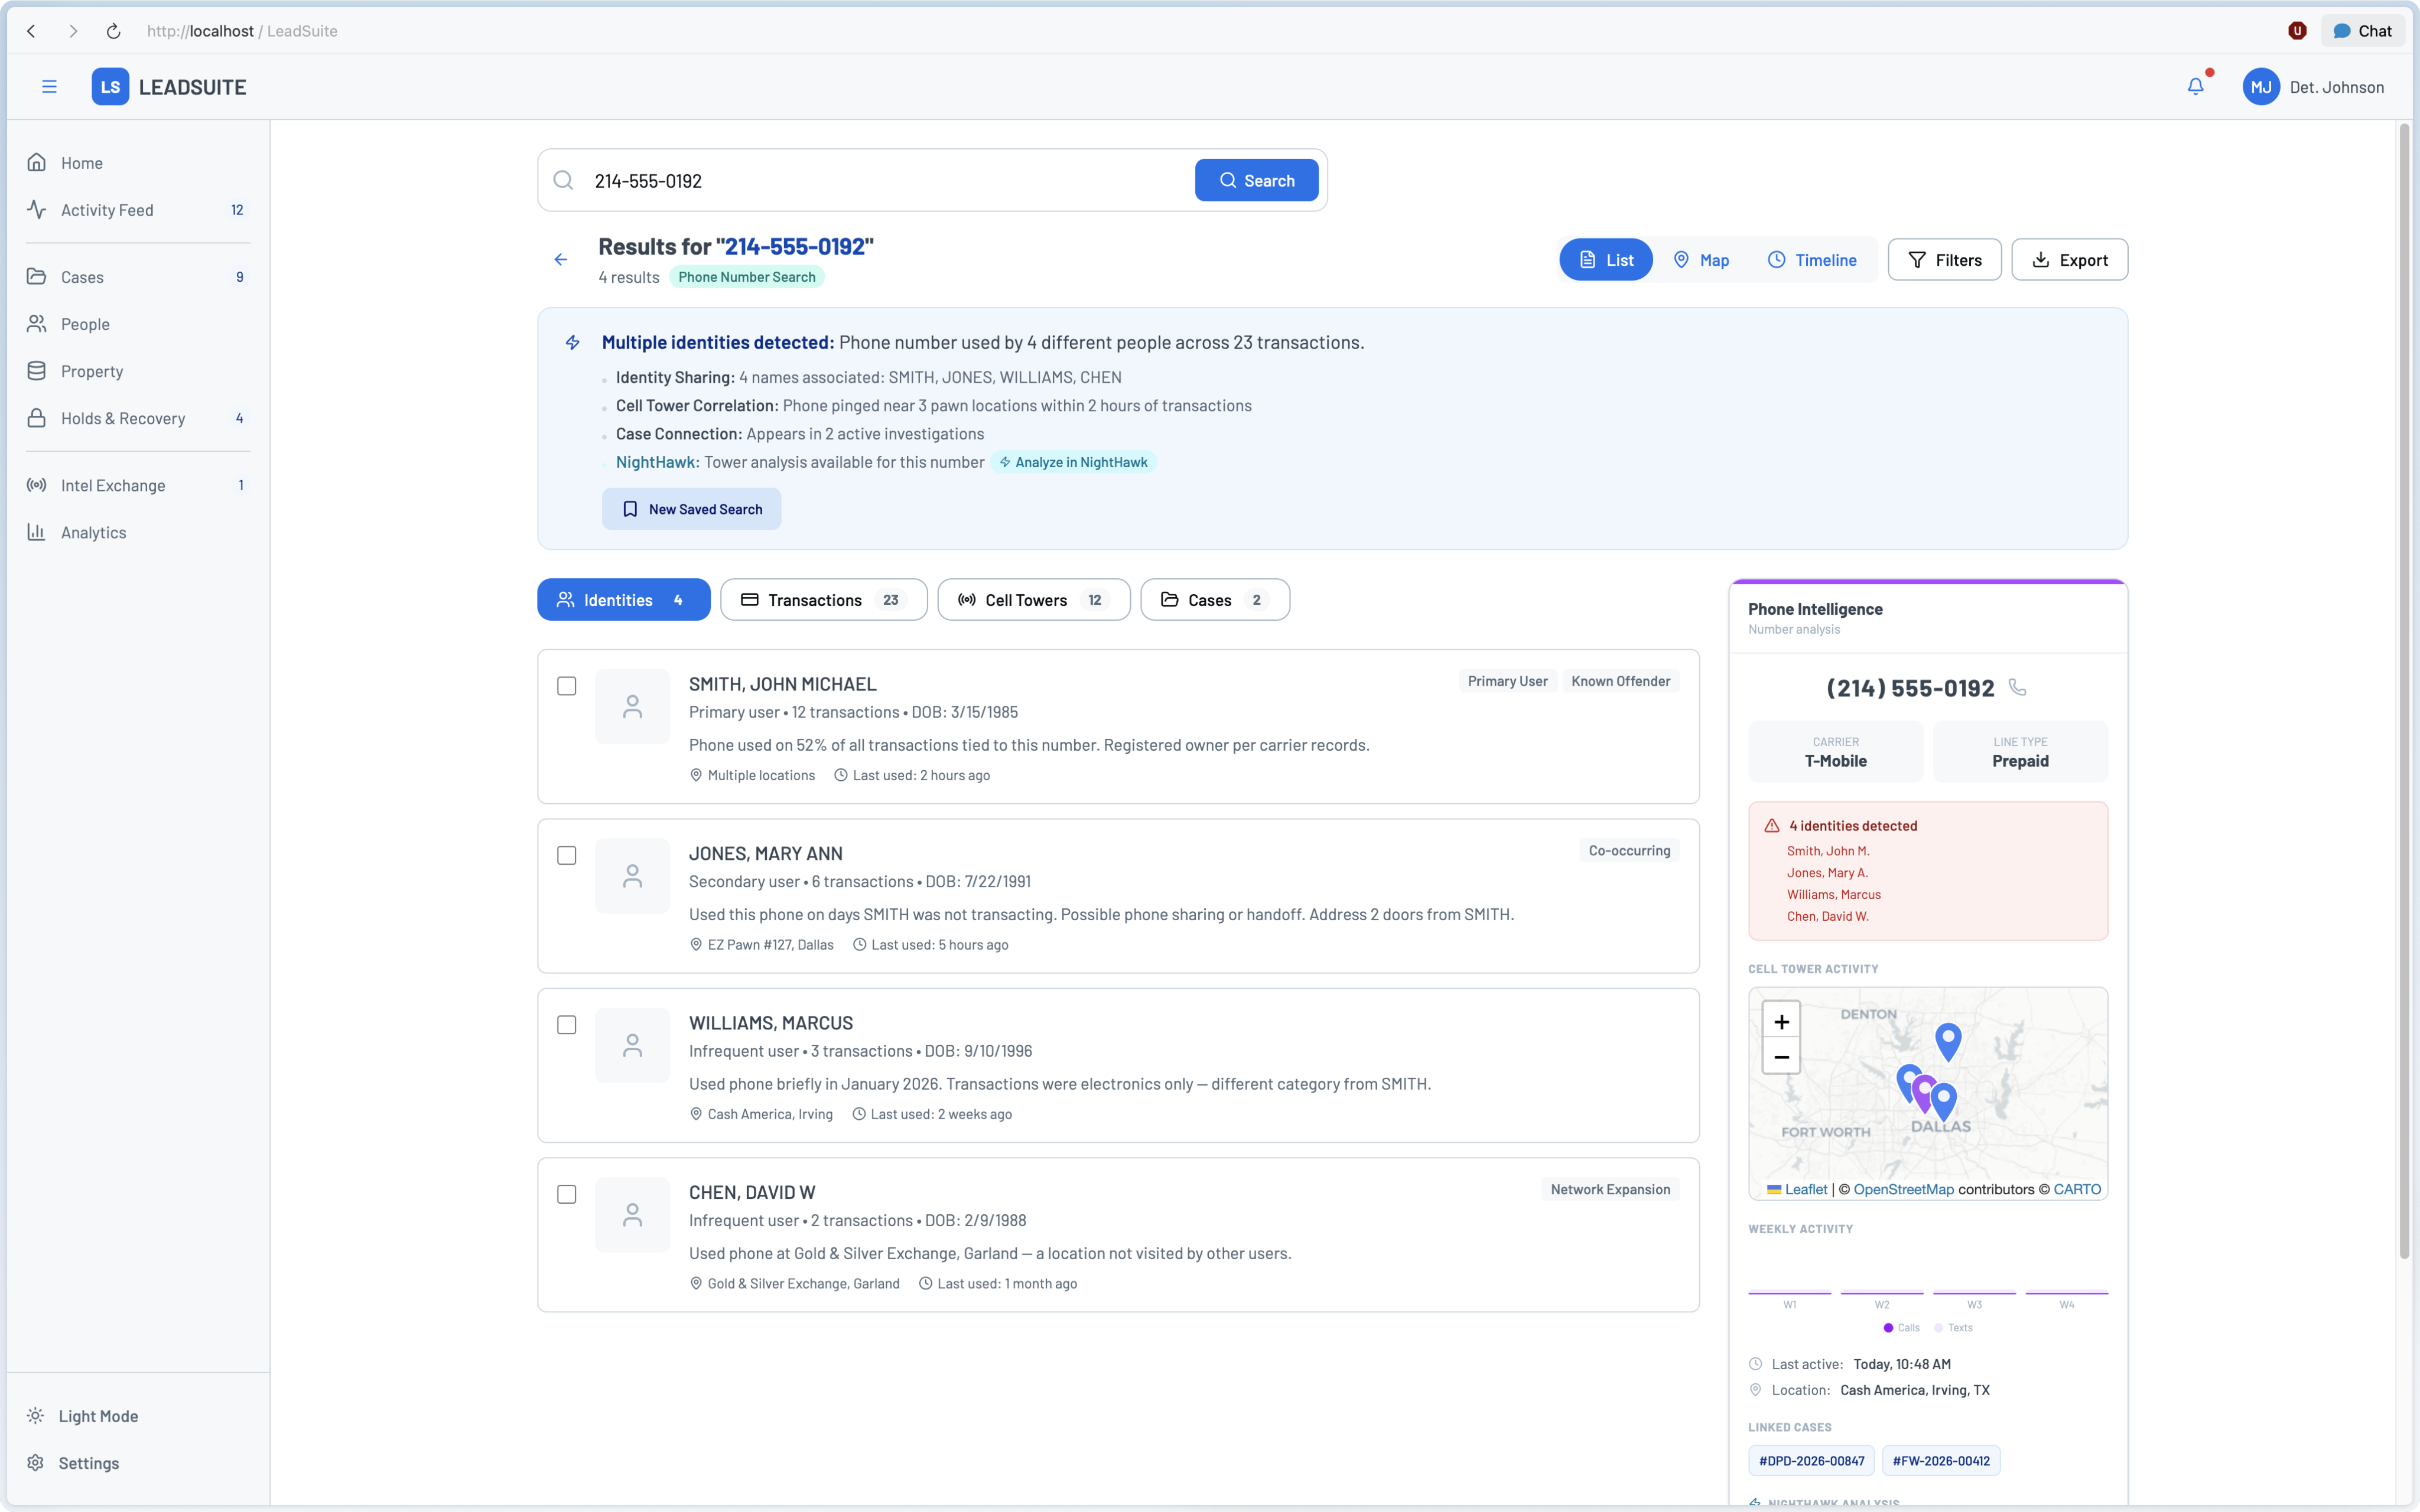Viewport: 2420px width, 1512px height.
Task: Select the SMITH, JOHN MICHAEL checkbox
Action: [567, 686]
